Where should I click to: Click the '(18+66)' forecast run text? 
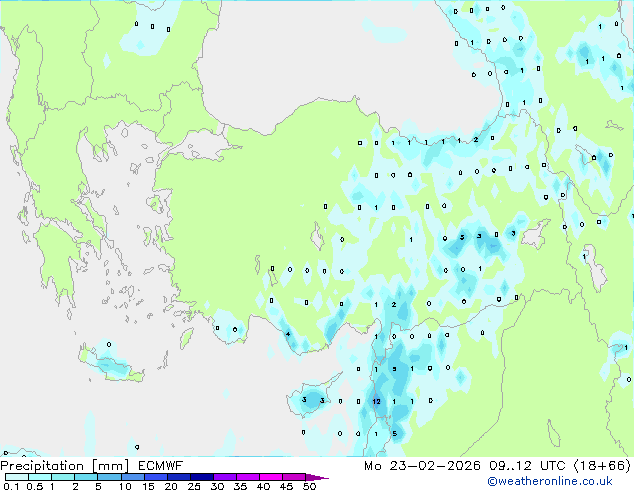602,466
